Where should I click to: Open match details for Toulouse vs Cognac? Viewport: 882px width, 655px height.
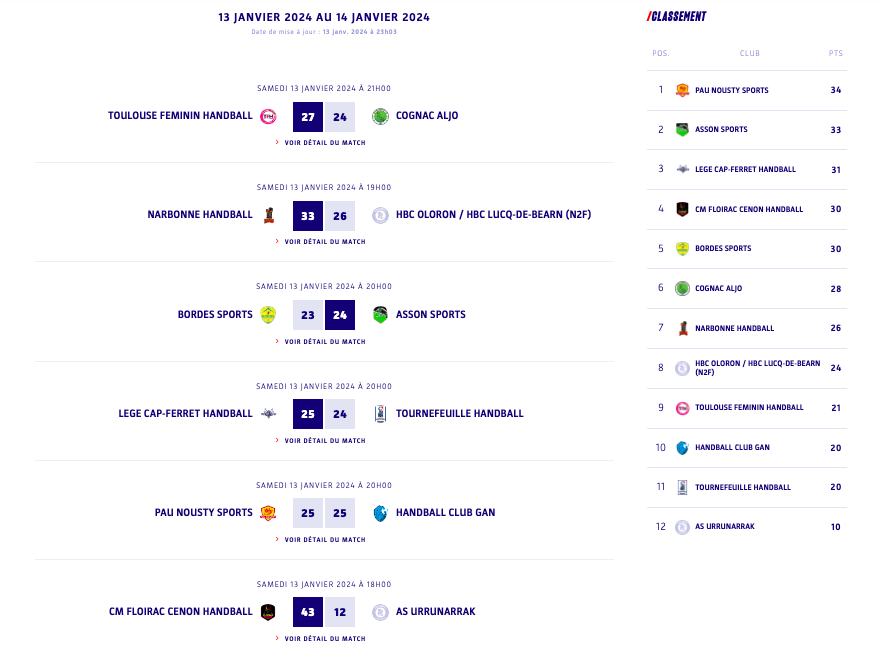coord(324,143)
